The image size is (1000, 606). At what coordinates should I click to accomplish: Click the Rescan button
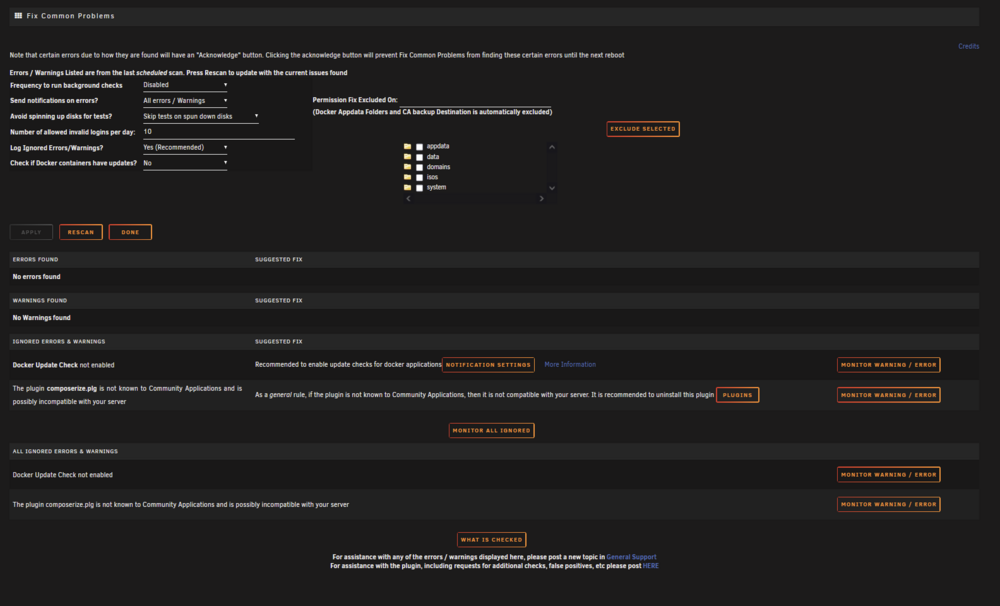pos(81,232)
